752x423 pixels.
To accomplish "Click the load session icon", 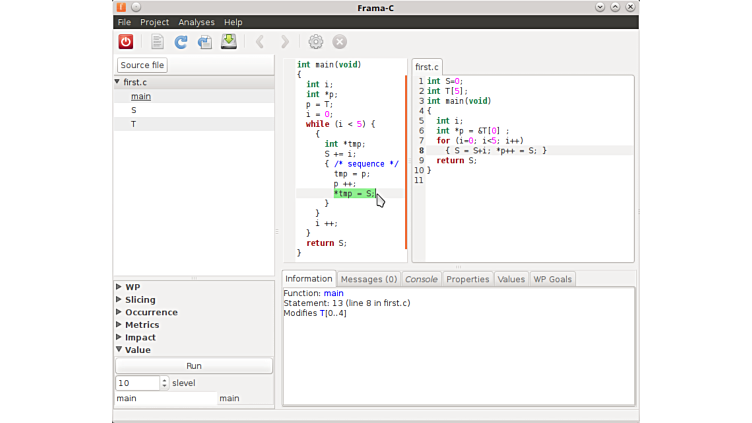I will tap(205, 42).
